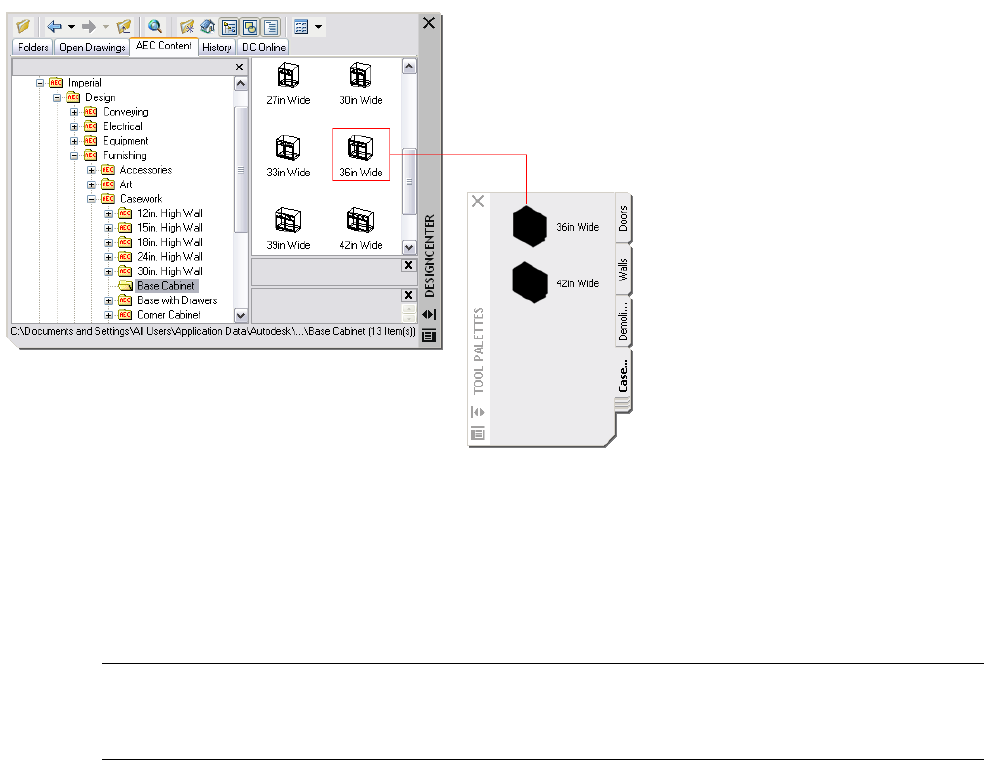Click content pane scrollbar down arrow
984x760 pixels.
(409, 247)
